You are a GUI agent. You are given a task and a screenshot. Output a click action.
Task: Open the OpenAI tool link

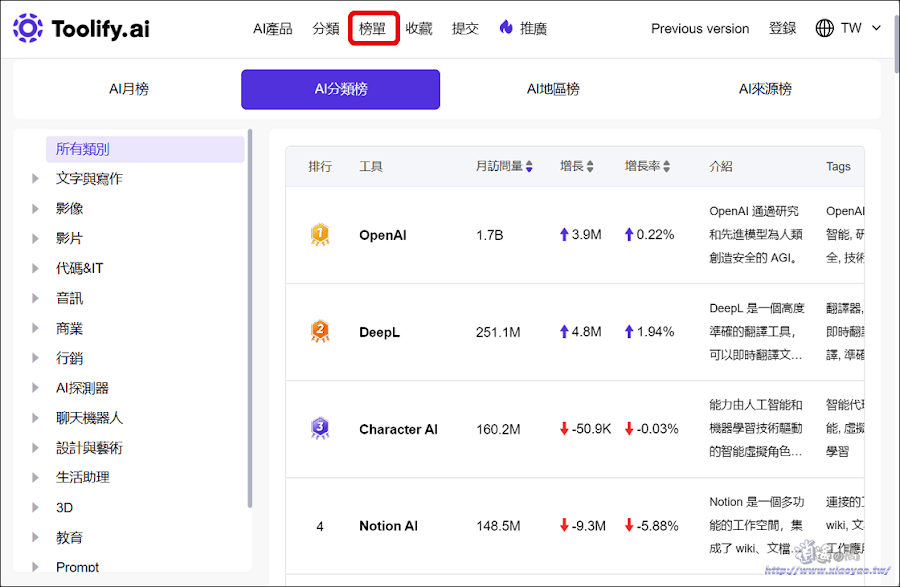[383, 235]
